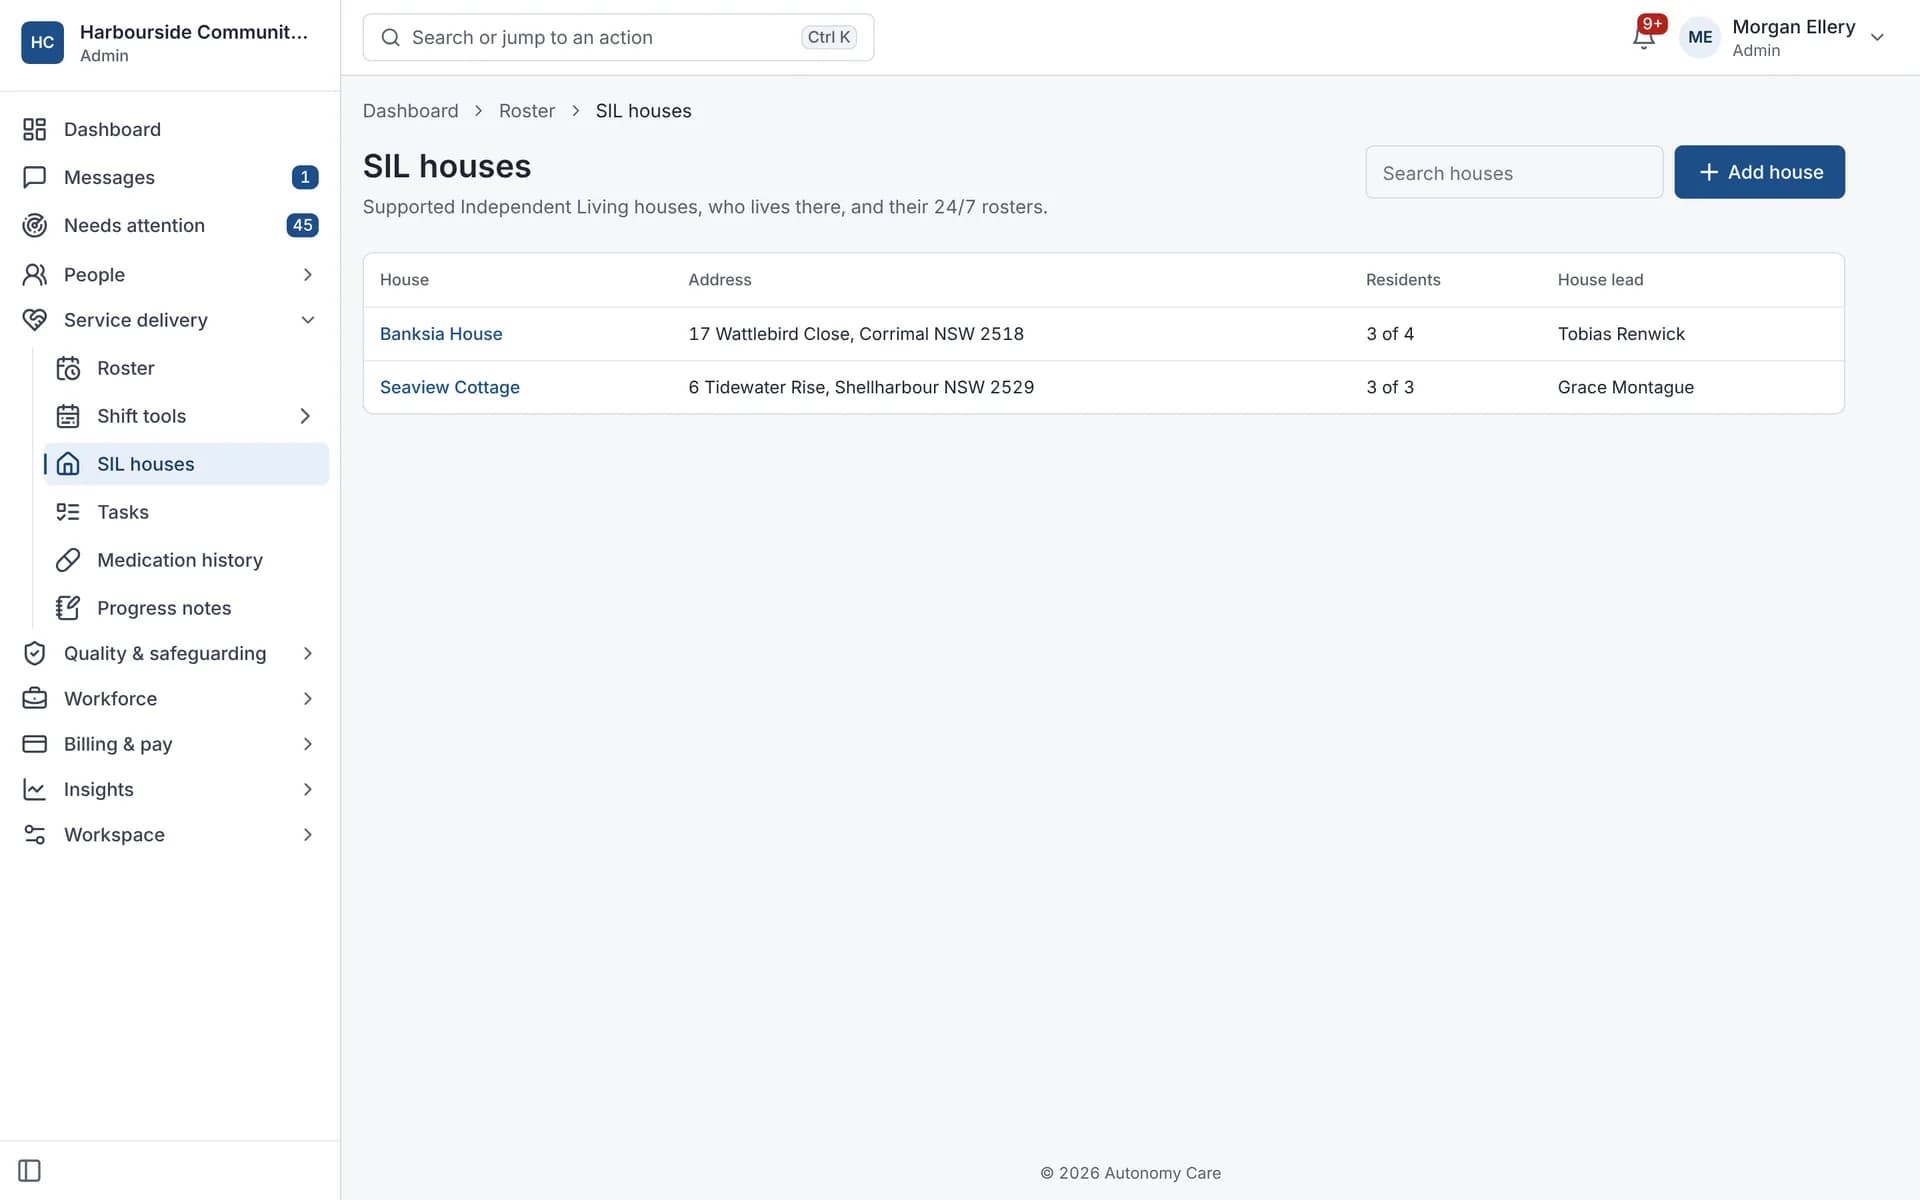Go to Dashboard breadcrumb link
This screenshot has height=1200, width=1920.
410,111
